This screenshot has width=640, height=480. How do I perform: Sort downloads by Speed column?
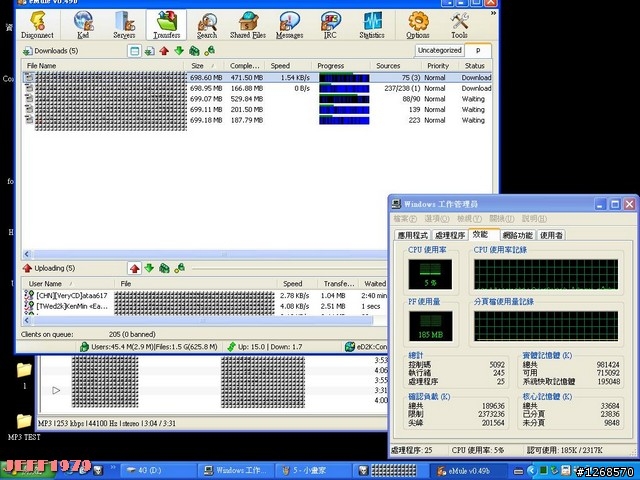(x=288, y=66)
